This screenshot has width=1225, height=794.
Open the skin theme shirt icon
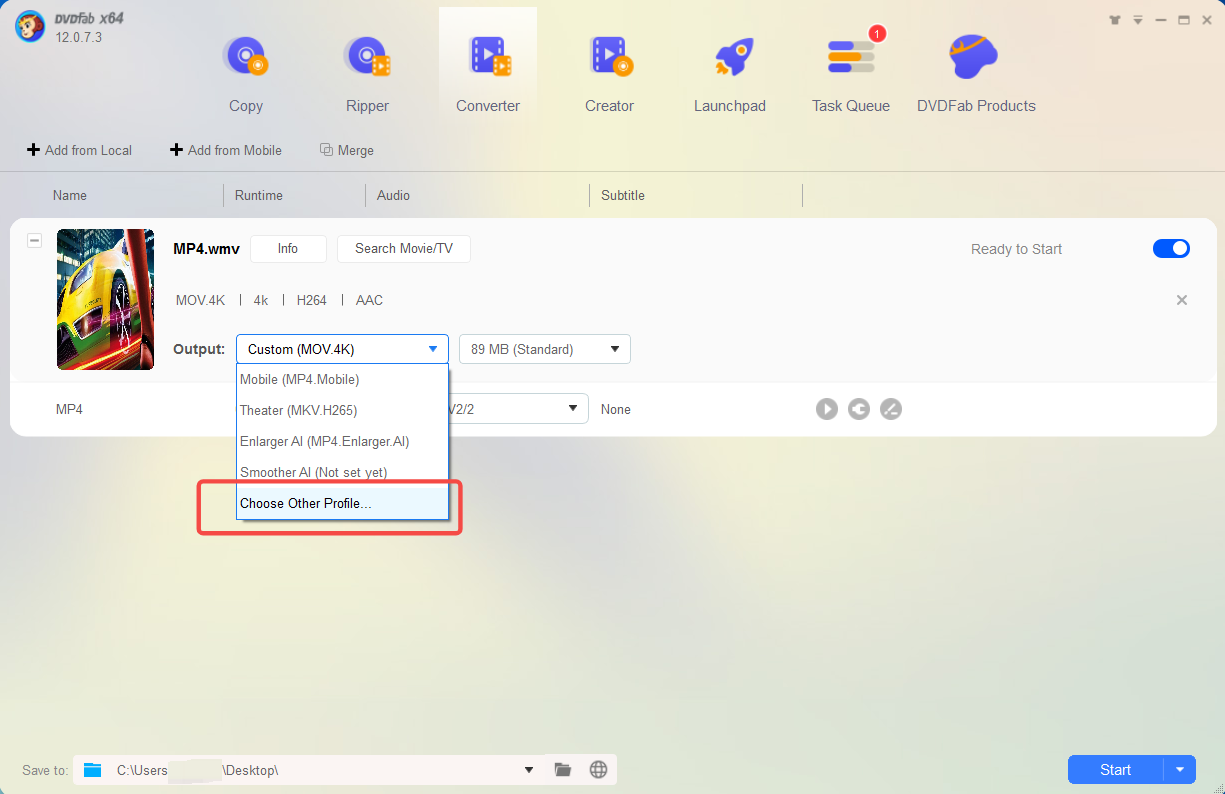click(x=1116, y=20)
